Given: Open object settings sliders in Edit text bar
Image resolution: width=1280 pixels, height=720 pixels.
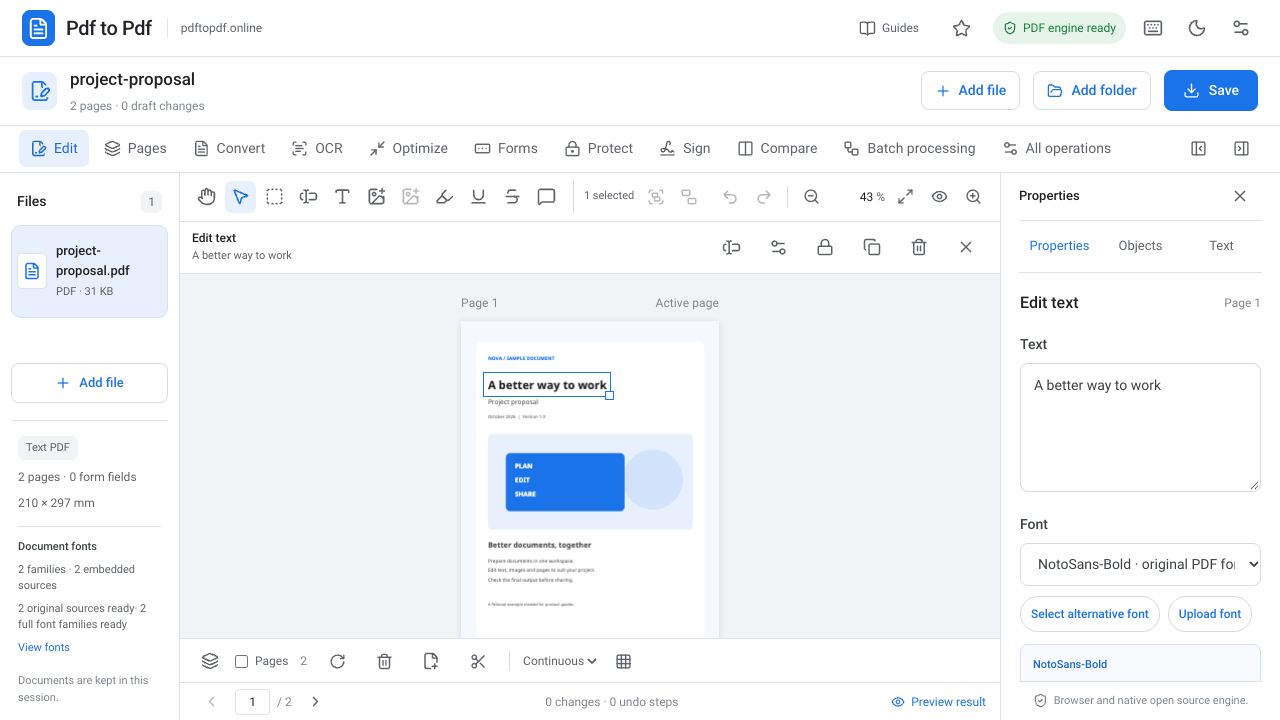Looking at the screenshot, I should 778,247.
